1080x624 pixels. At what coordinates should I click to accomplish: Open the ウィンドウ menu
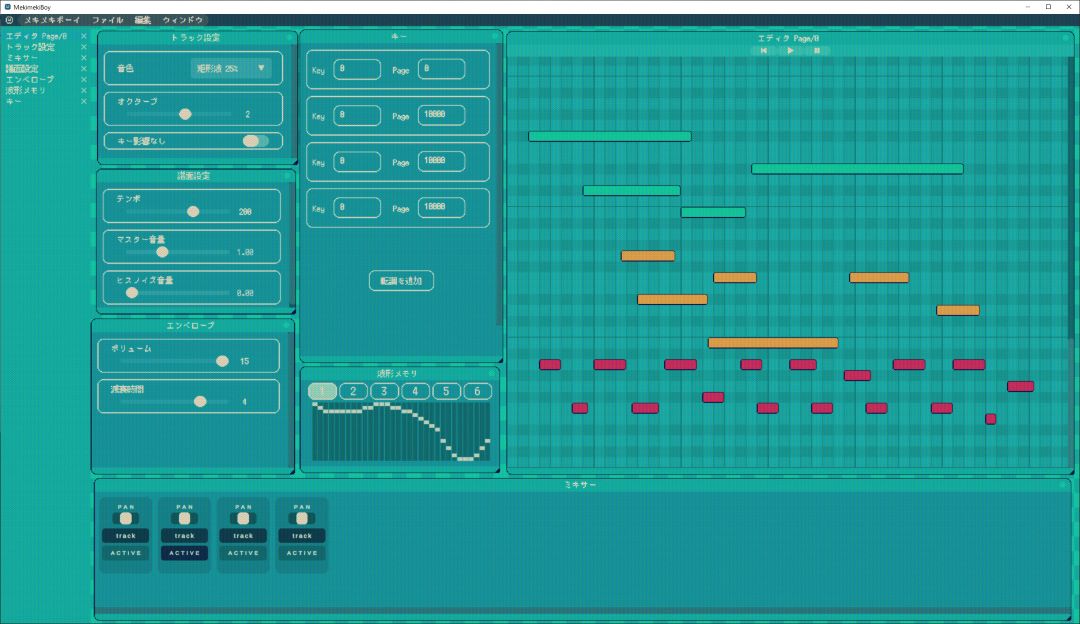[183, 20]
